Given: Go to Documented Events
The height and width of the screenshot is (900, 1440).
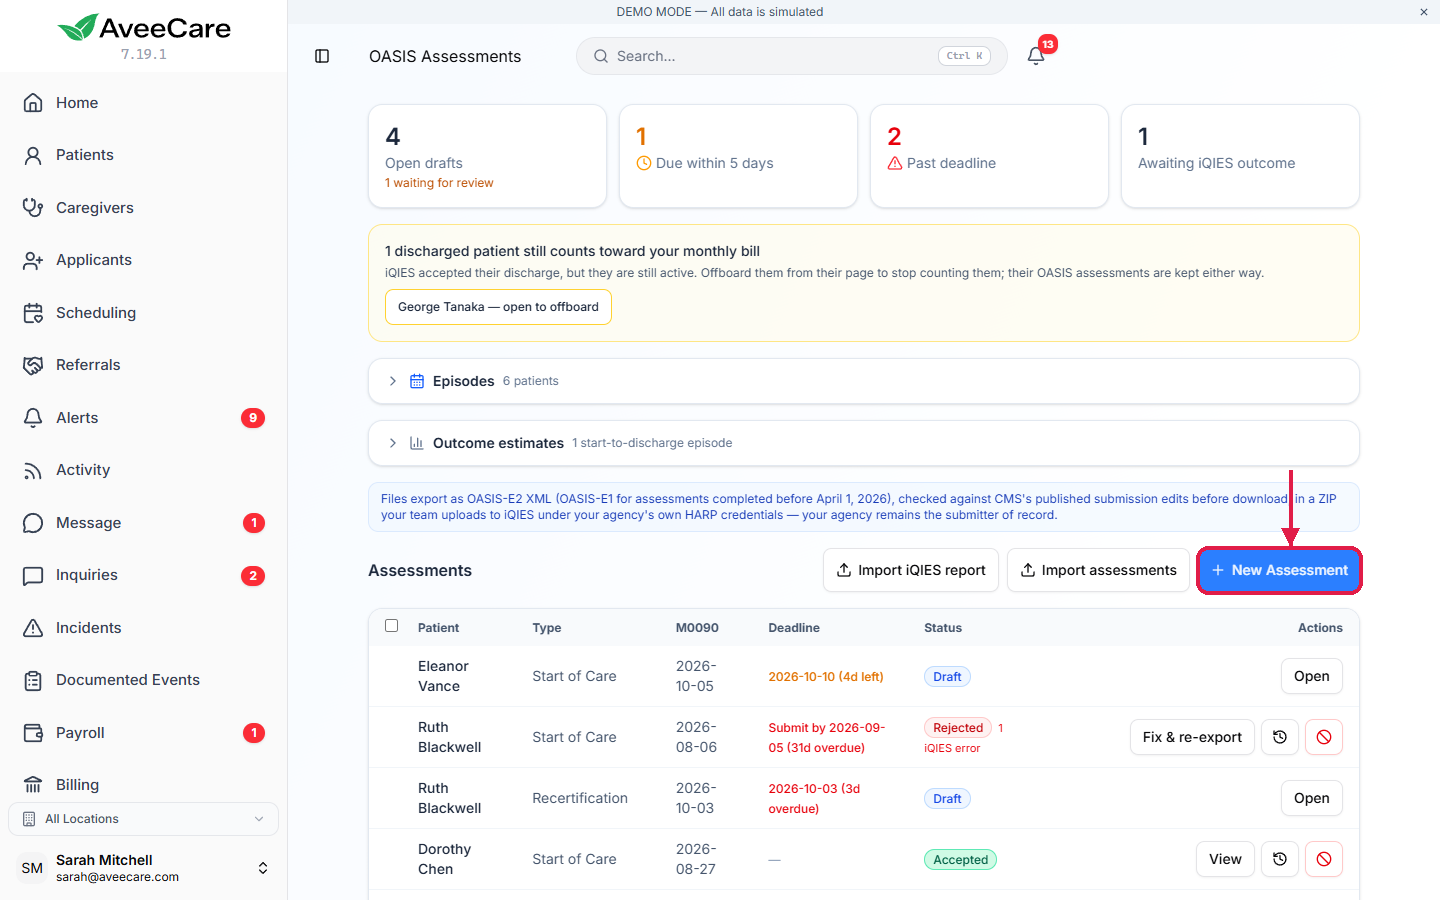Looking at the screenshot, I should click(144, 680).
